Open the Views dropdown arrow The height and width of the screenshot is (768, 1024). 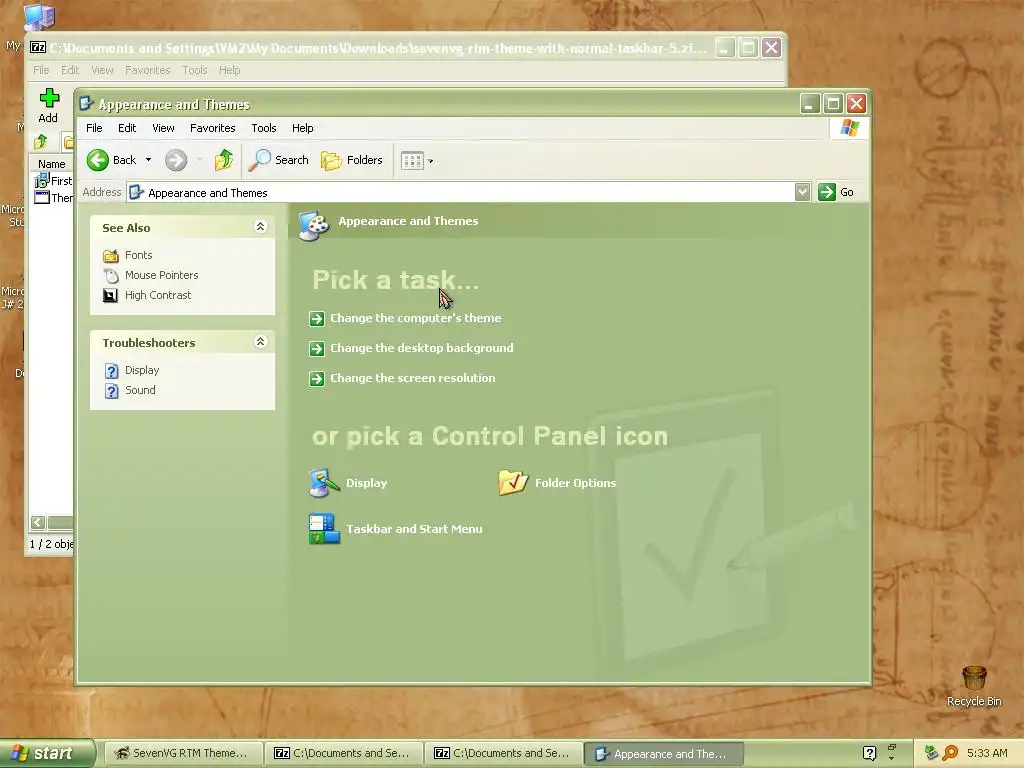point(430,161)
